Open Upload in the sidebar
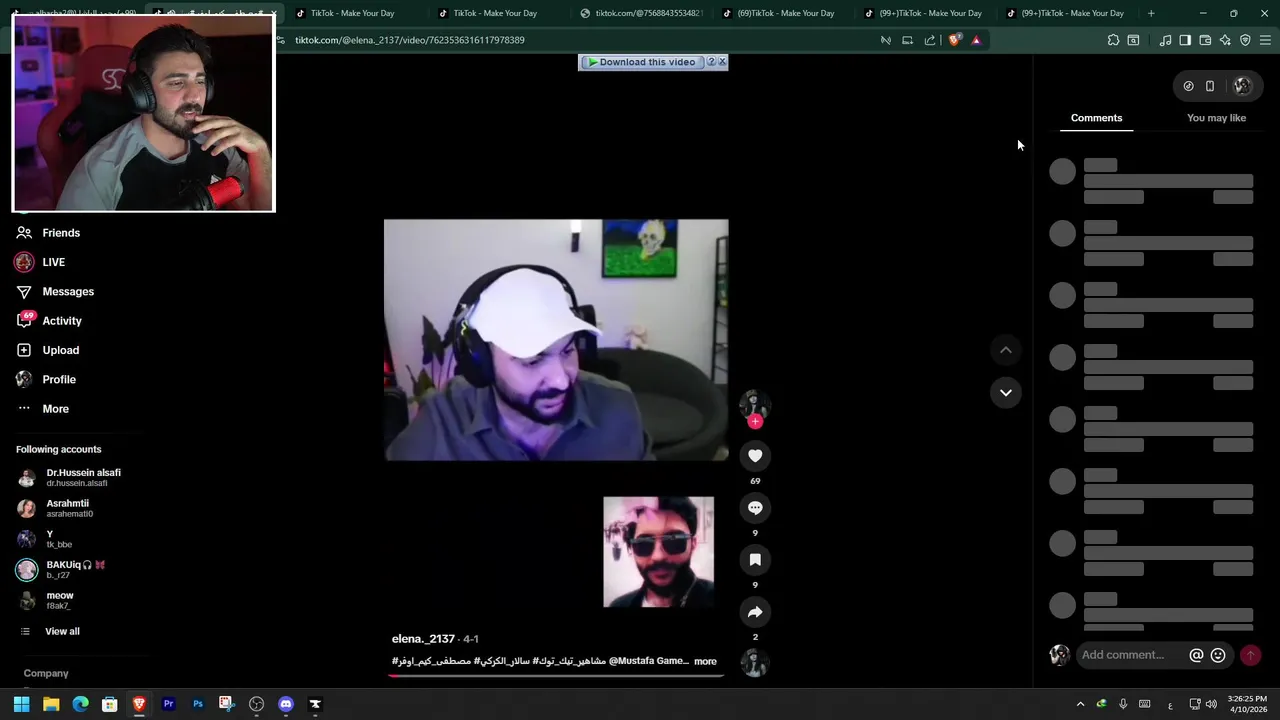The image size is (1280, 720). click(47, 350)
